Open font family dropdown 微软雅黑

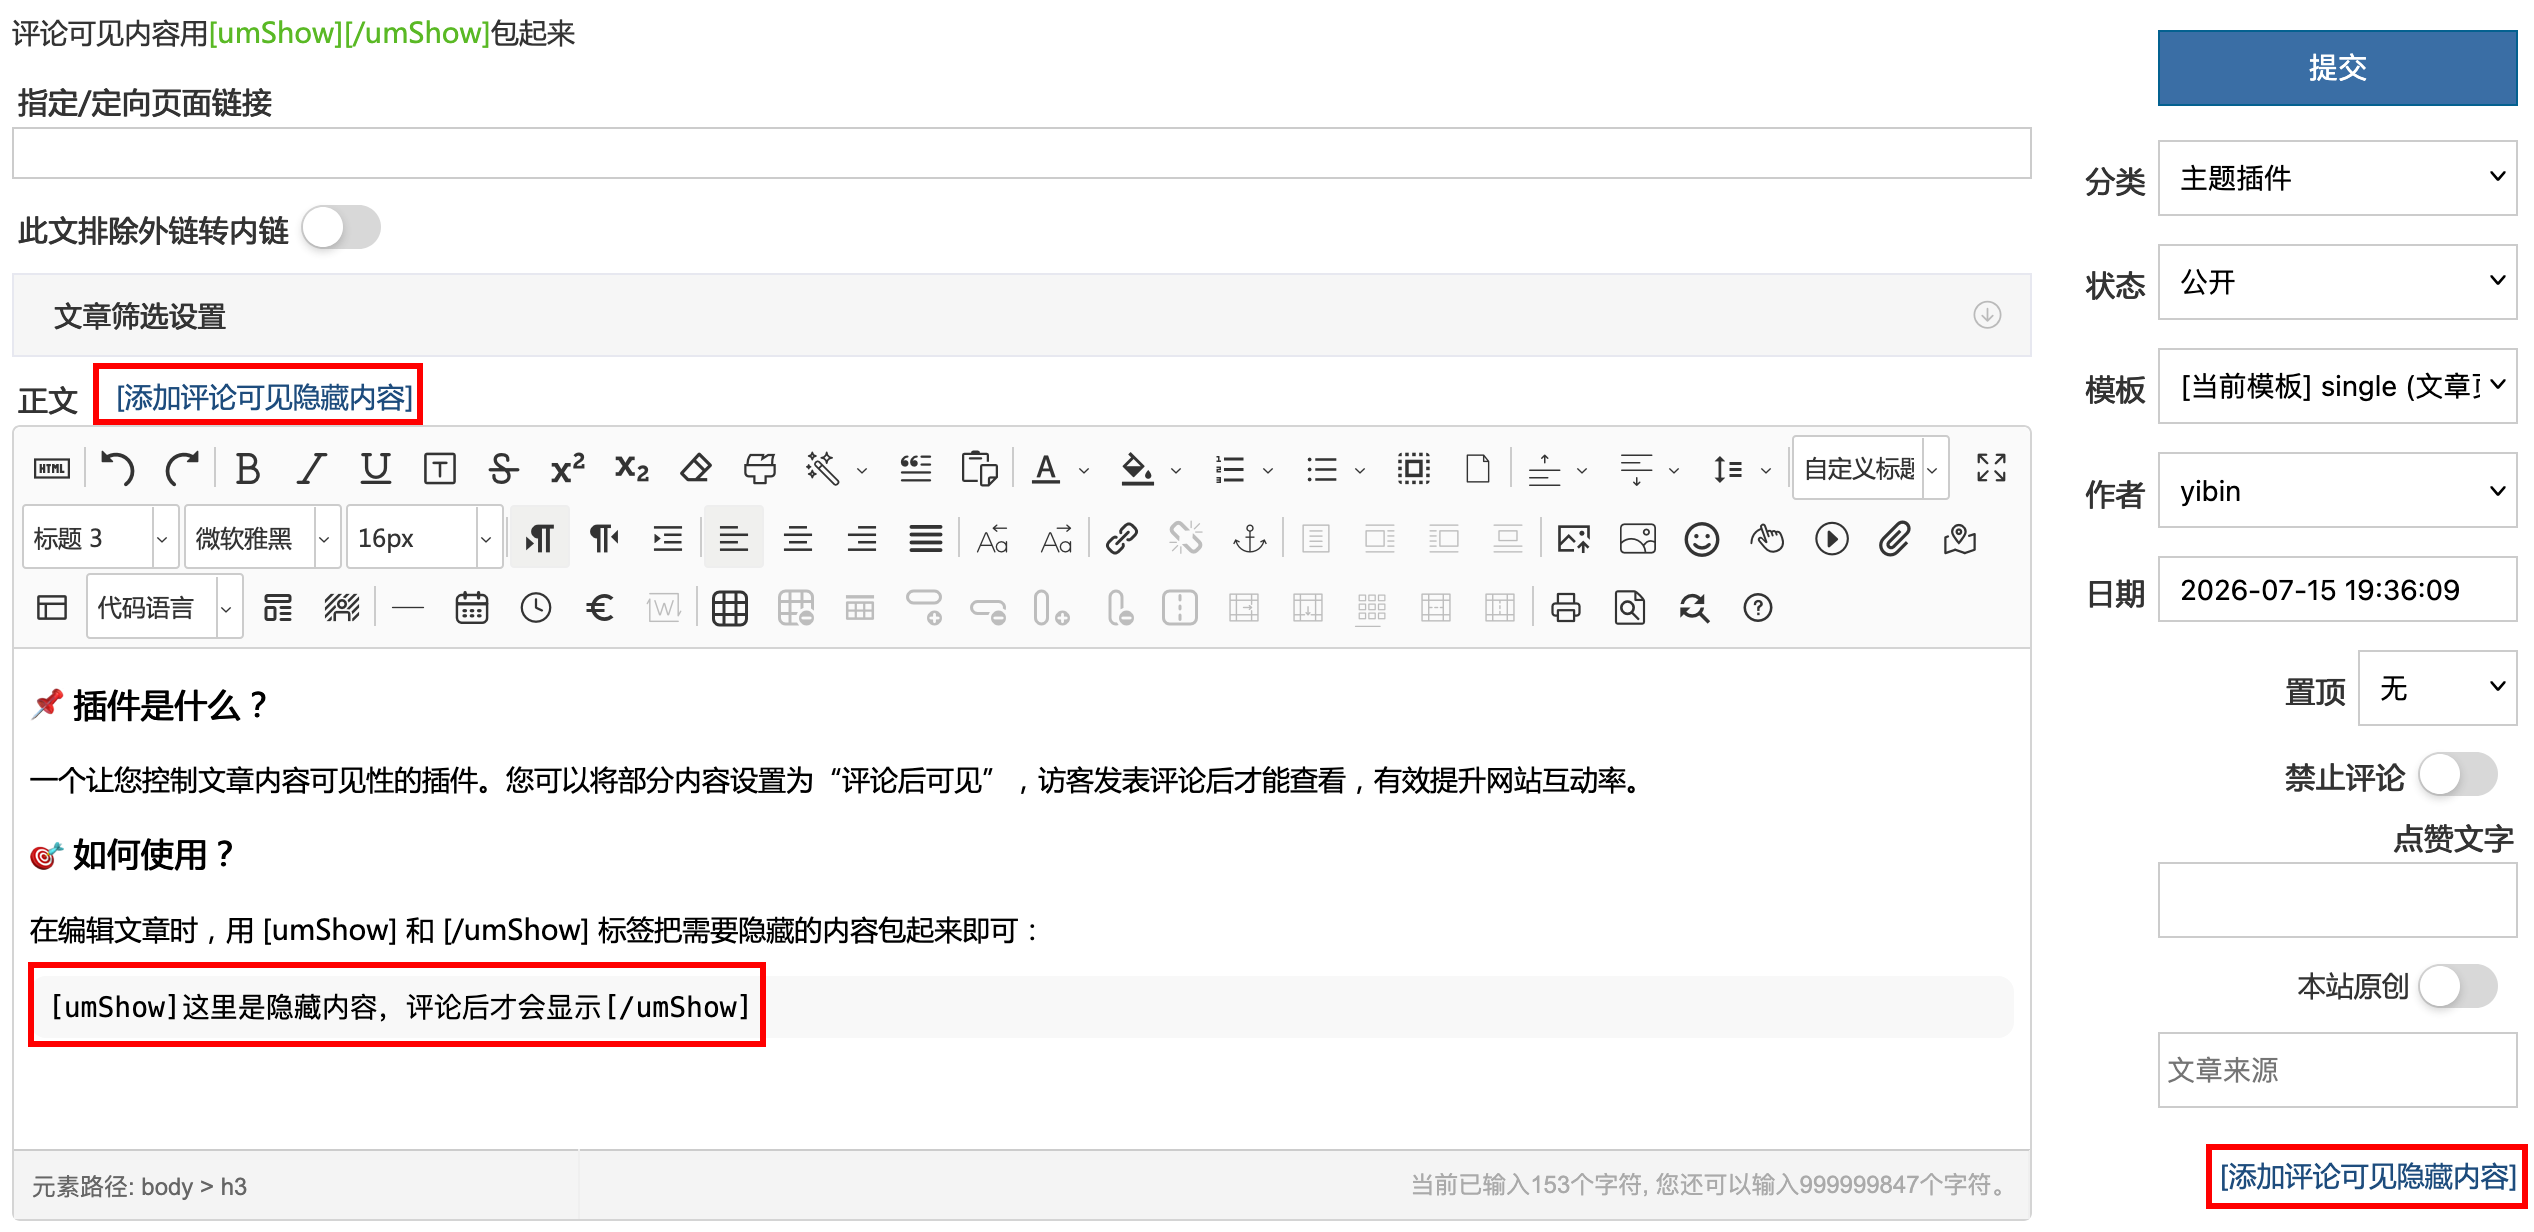click(263, 538)
